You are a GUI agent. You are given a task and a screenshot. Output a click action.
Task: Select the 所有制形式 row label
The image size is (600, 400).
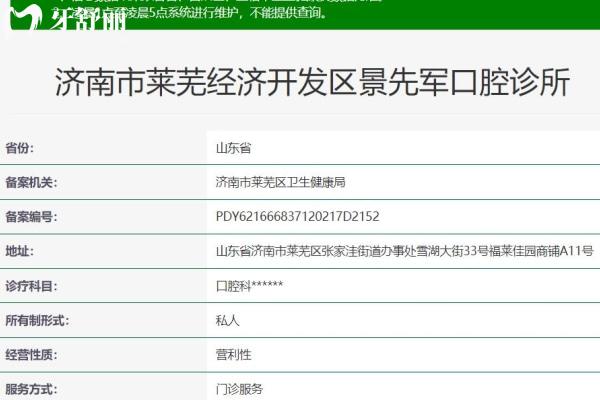pyautogui.click(x=38, y=321)
